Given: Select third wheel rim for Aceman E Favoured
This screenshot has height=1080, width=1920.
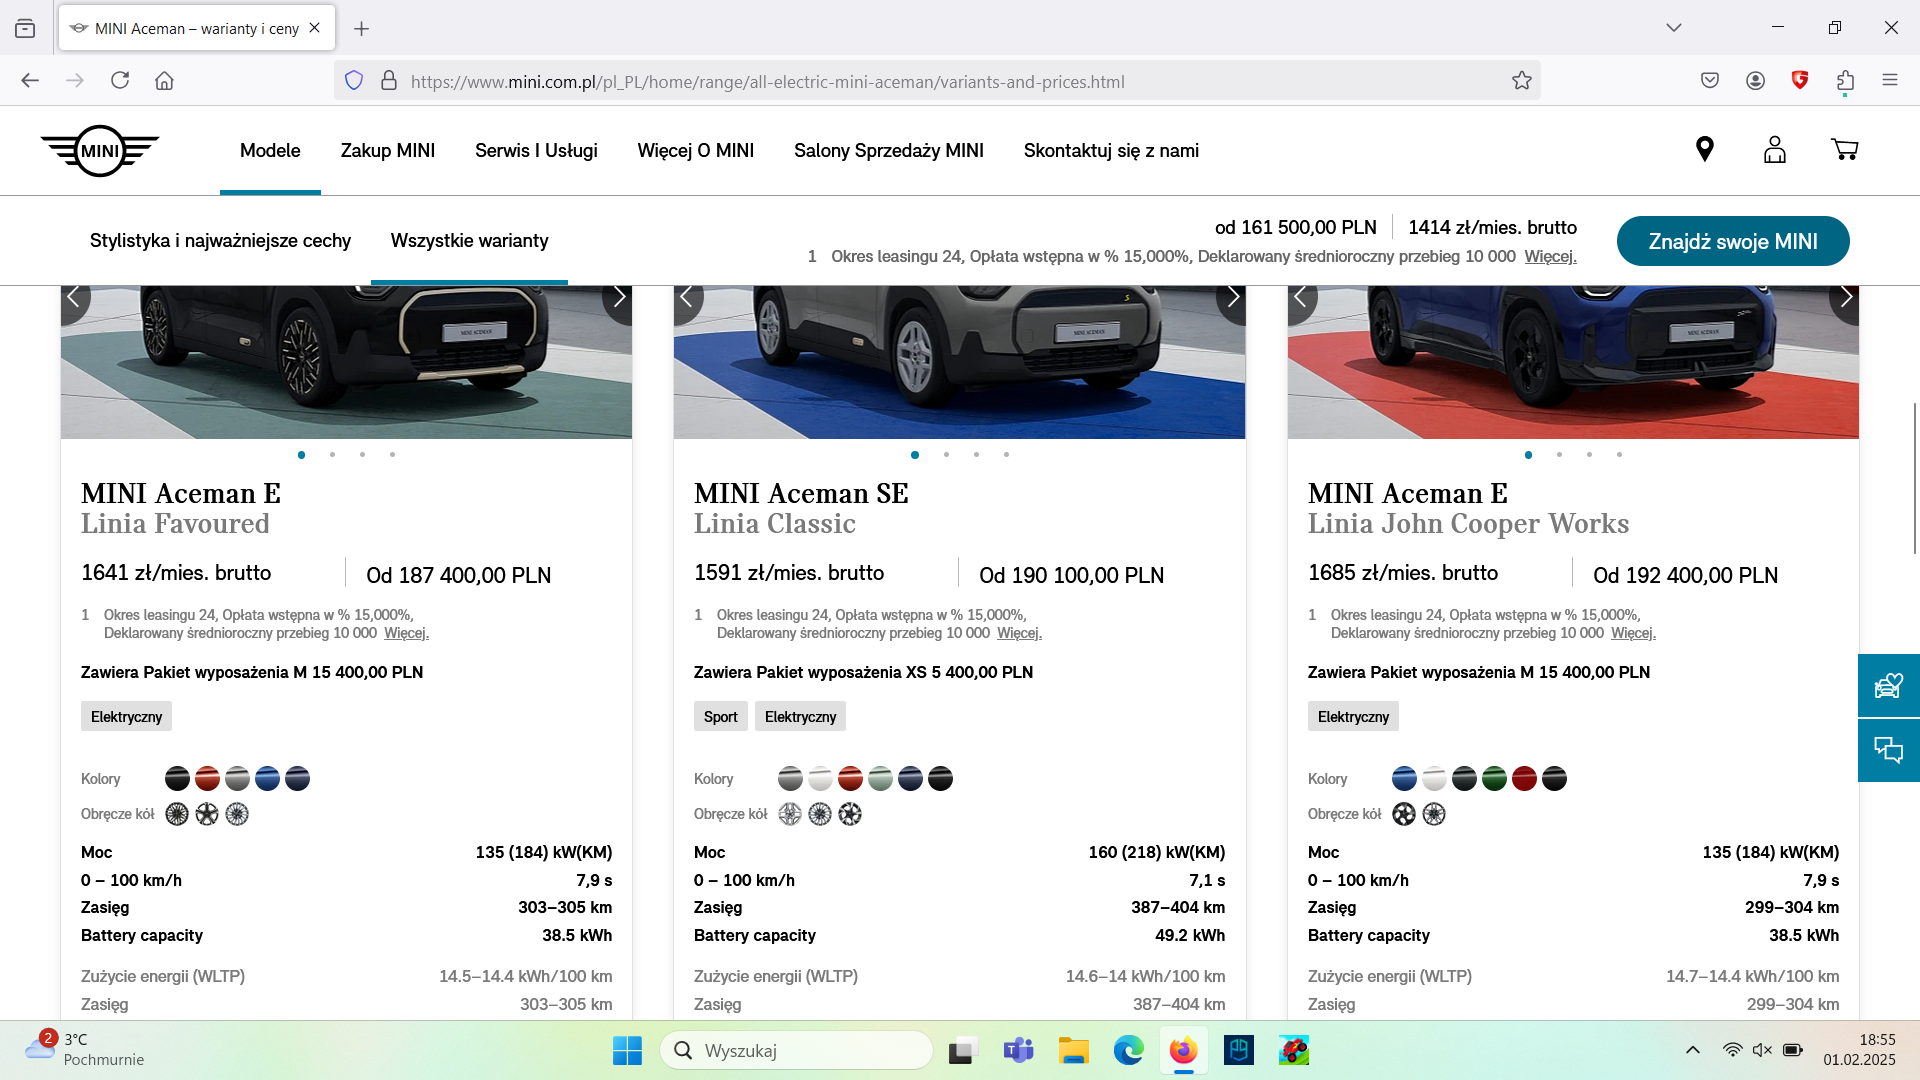Looking at the screenshot, I should click(237, 814).
